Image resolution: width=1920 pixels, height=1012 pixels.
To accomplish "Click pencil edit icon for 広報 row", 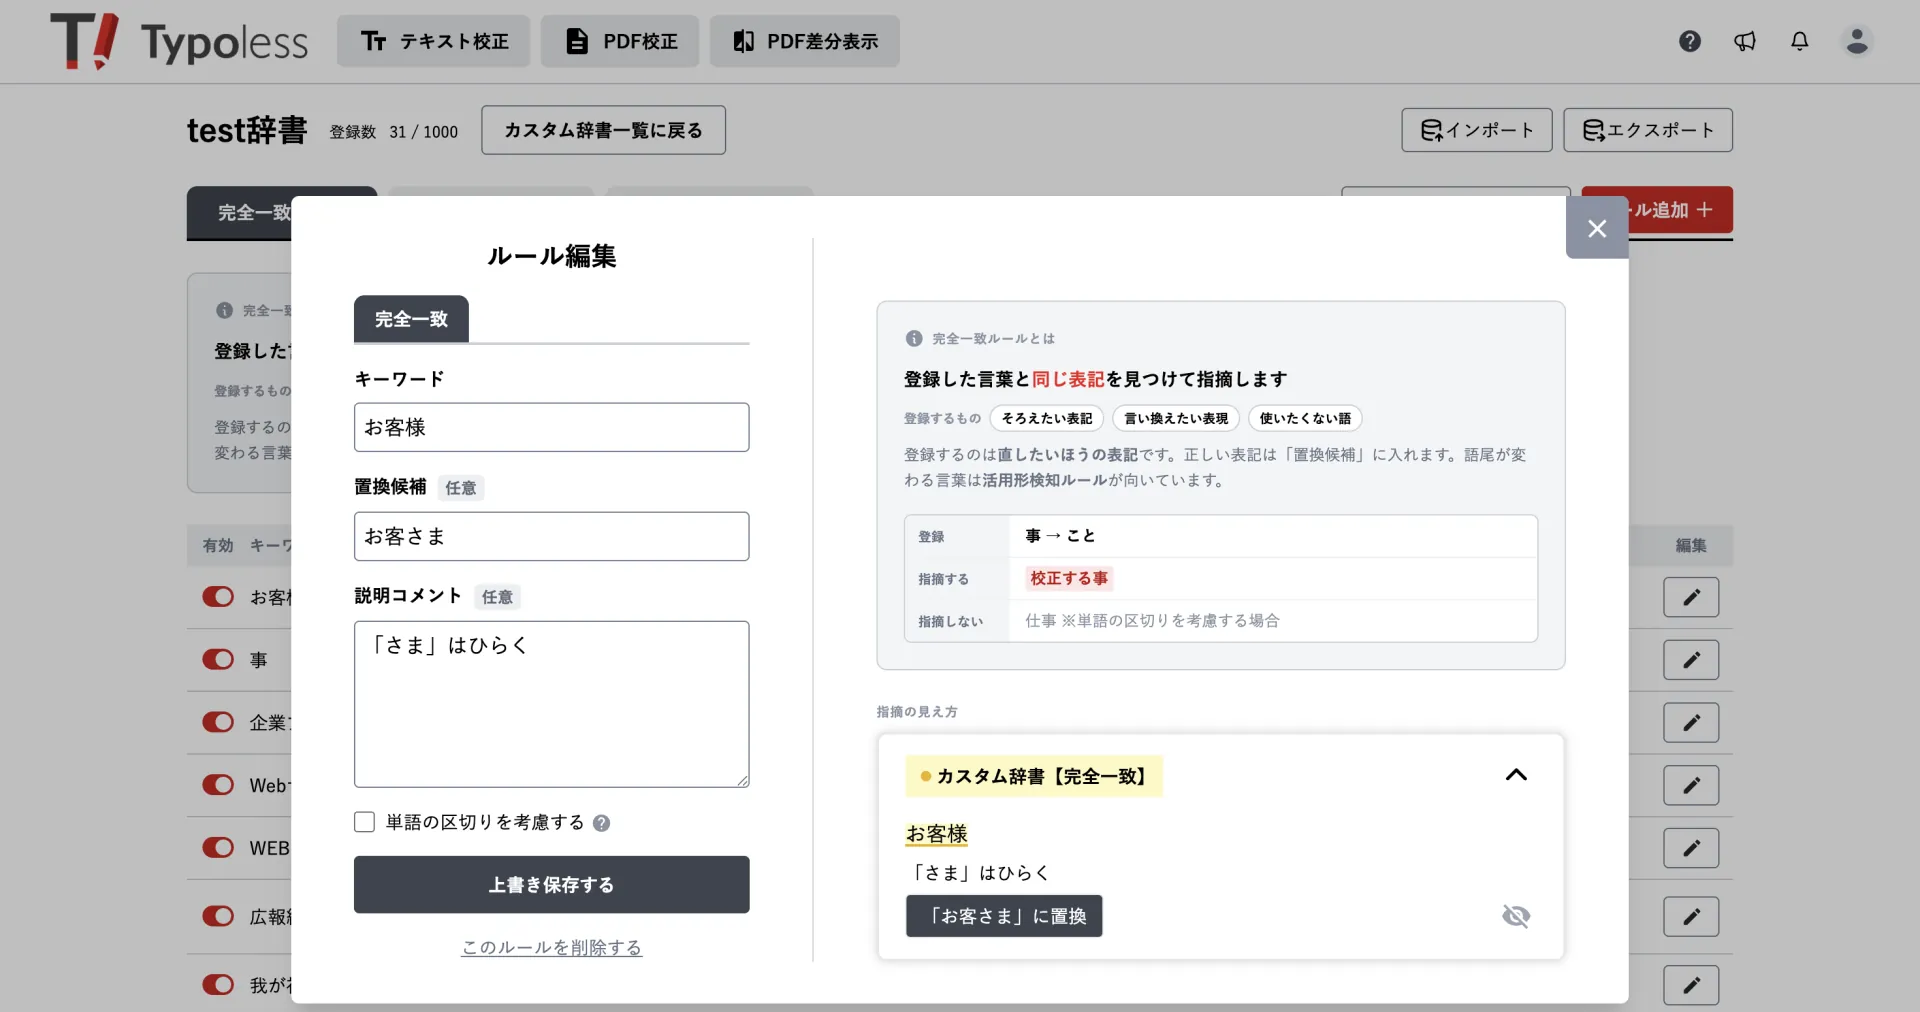I will pos(1691,916).
